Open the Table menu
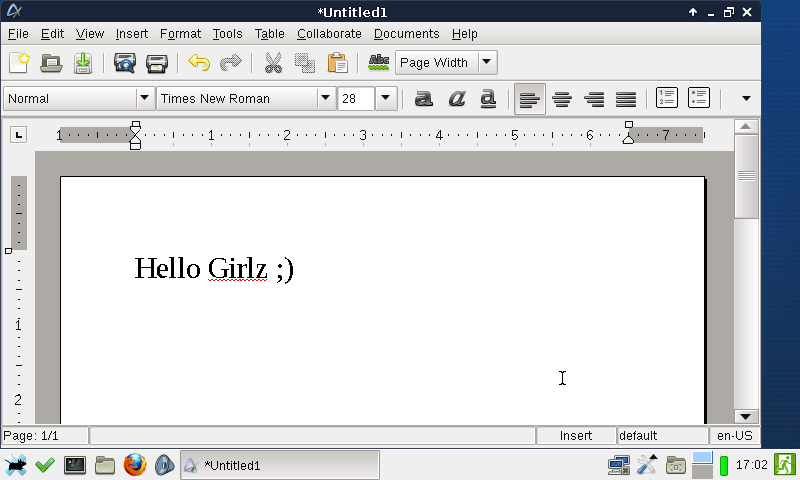800x480 pixels. click(269, 34)
